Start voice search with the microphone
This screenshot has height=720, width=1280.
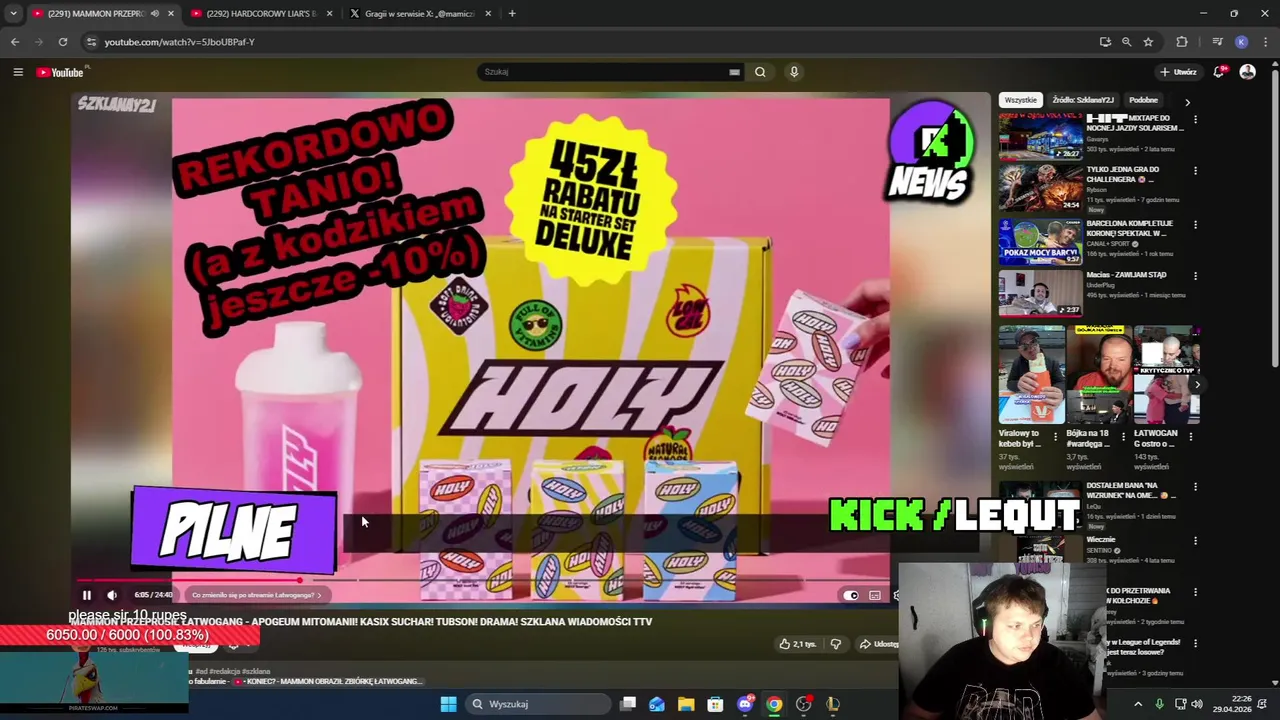click(x=794, y=72)
